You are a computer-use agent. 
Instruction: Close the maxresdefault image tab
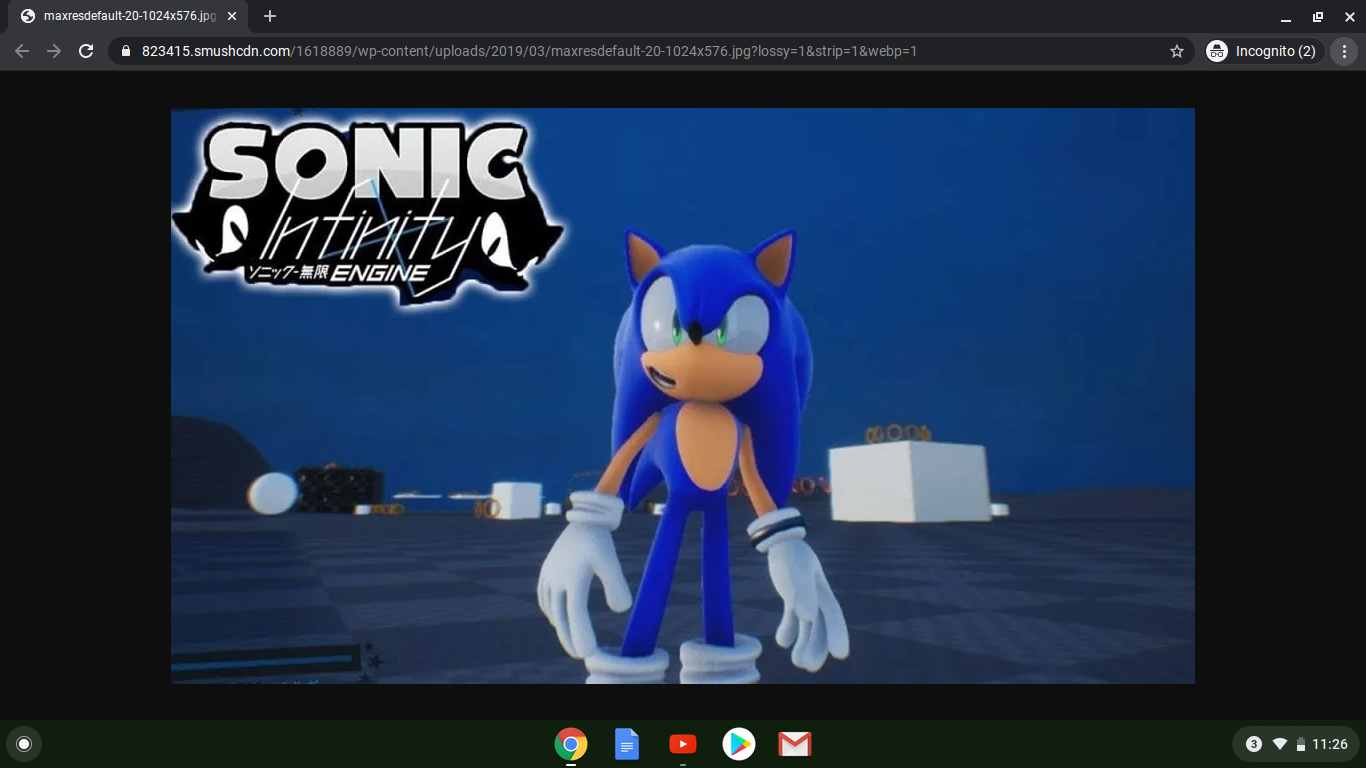(232, 16)
